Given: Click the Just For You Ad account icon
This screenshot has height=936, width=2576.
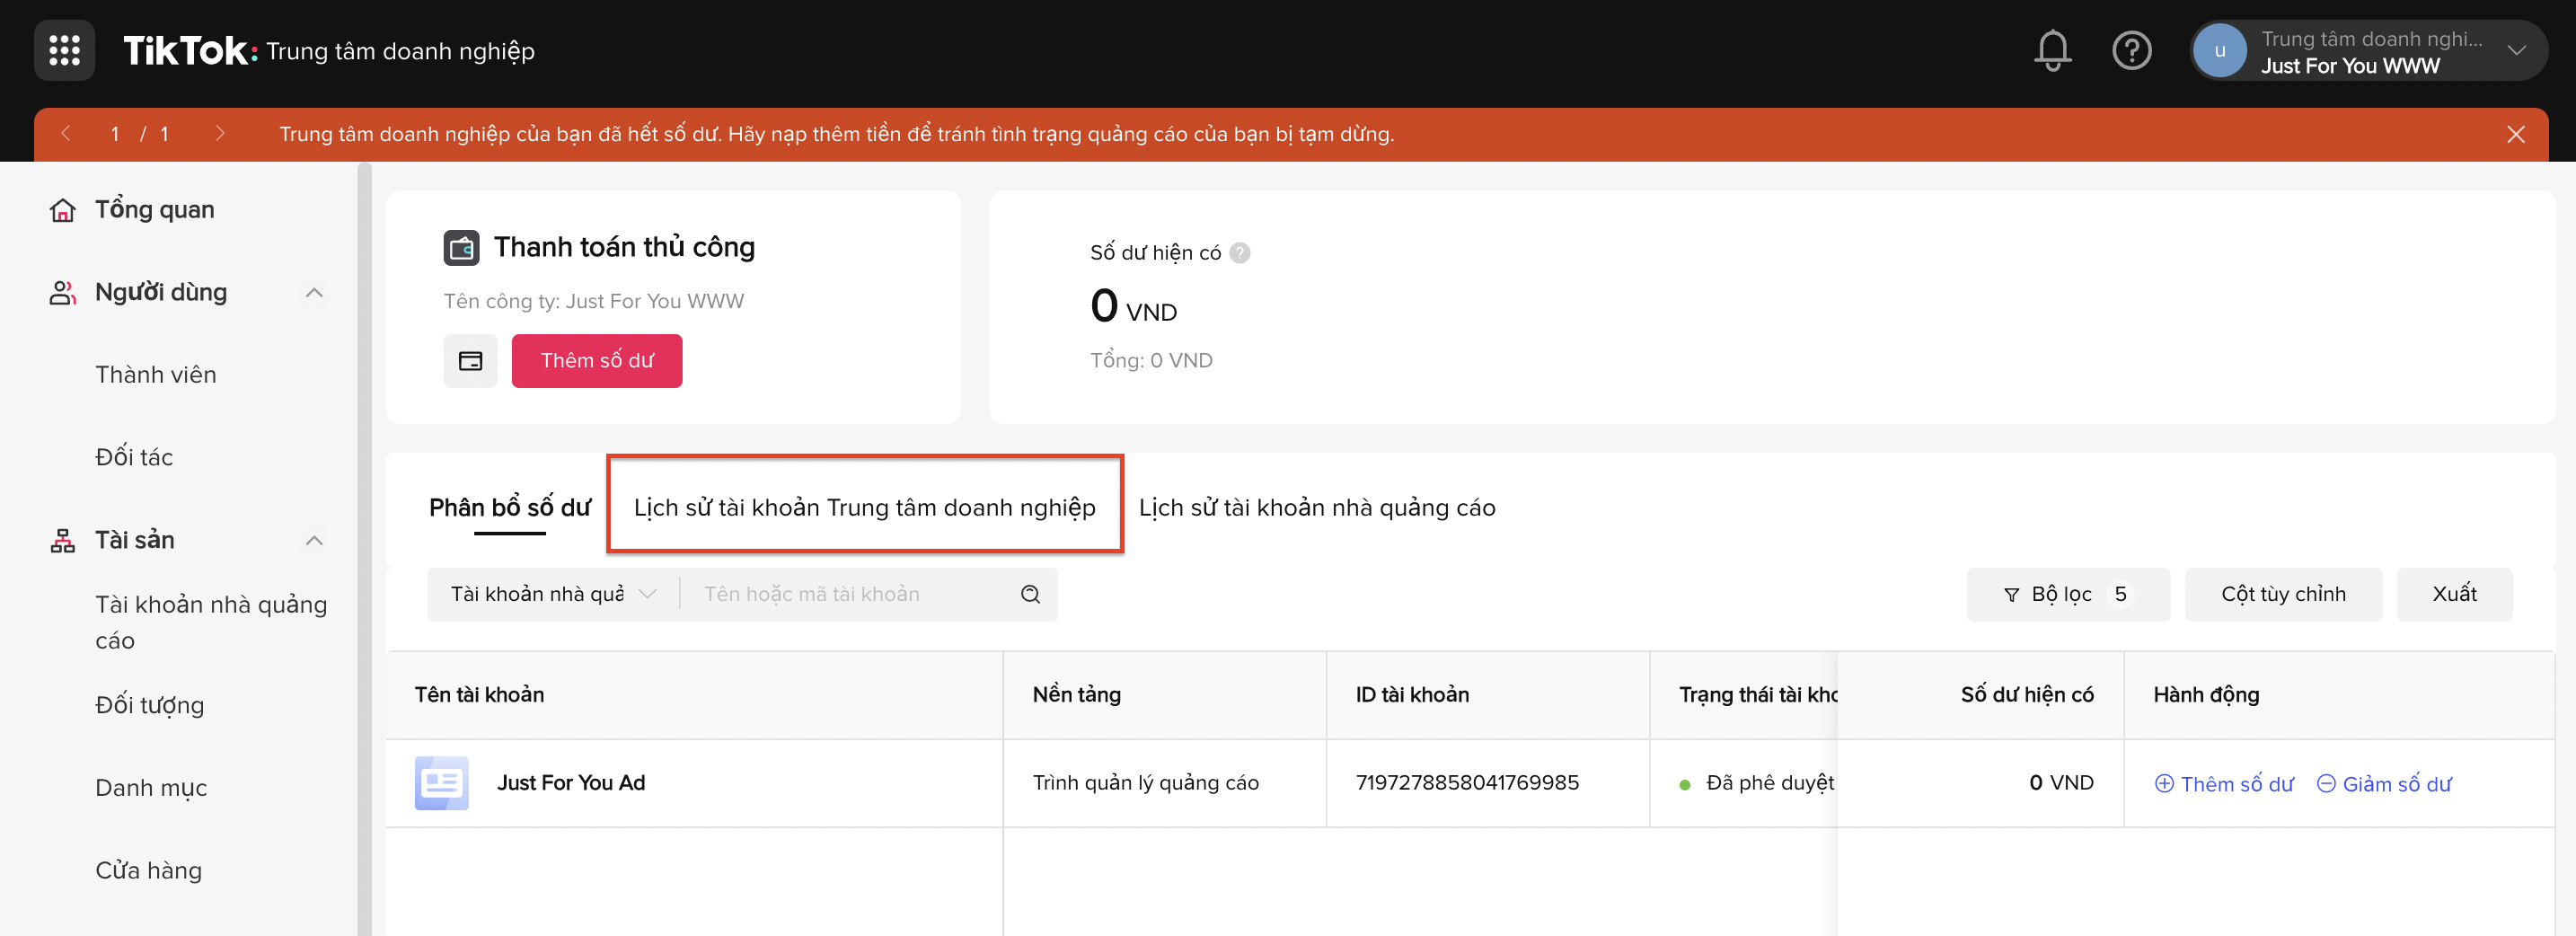Looking at the screenshot, I should [441, 783].
